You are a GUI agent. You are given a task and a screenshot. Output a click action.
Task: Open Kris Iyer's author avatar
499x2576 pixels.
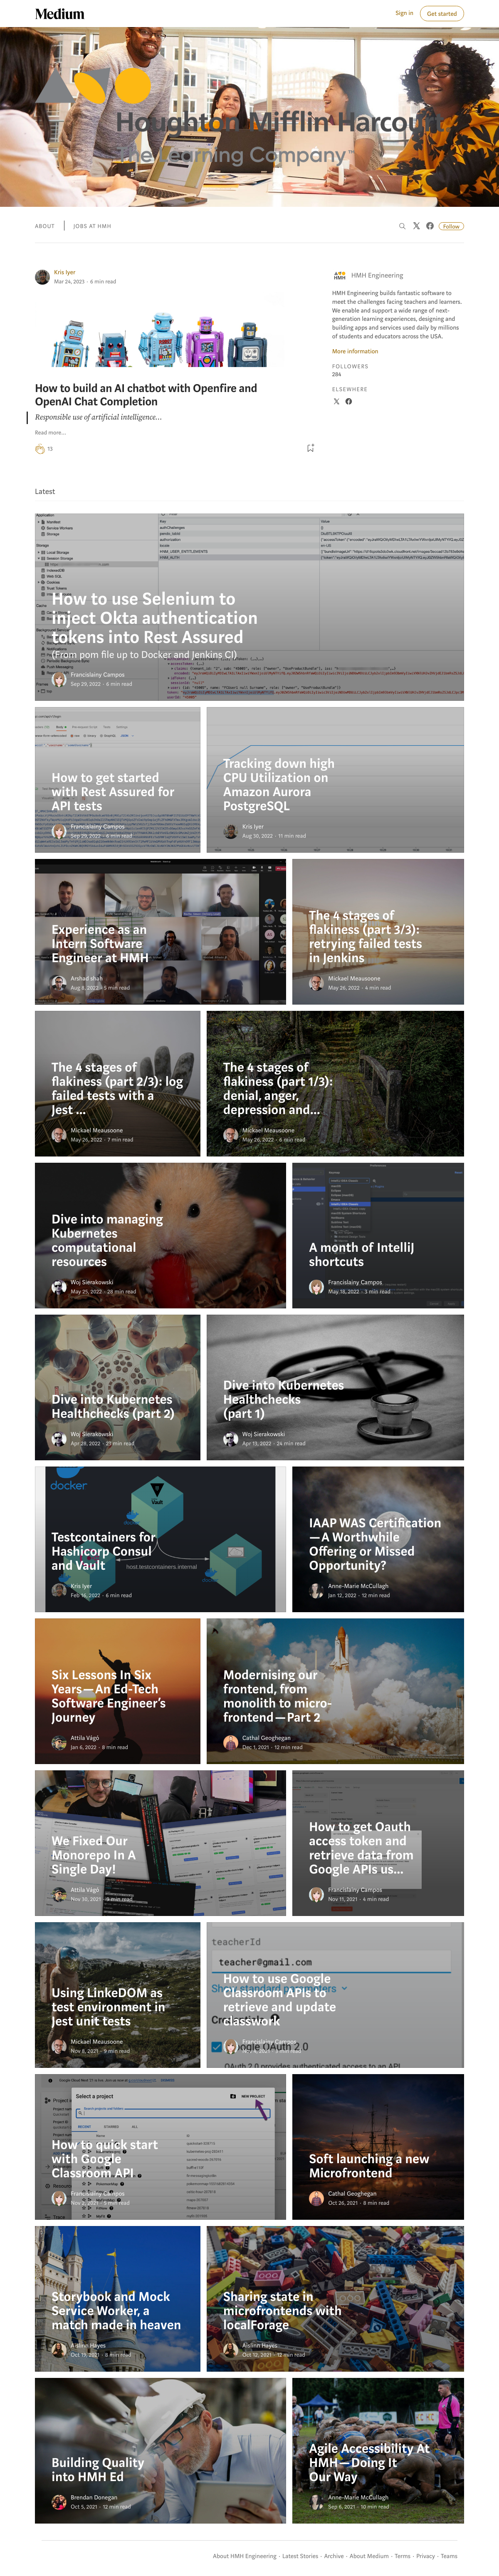coord(42,277)
